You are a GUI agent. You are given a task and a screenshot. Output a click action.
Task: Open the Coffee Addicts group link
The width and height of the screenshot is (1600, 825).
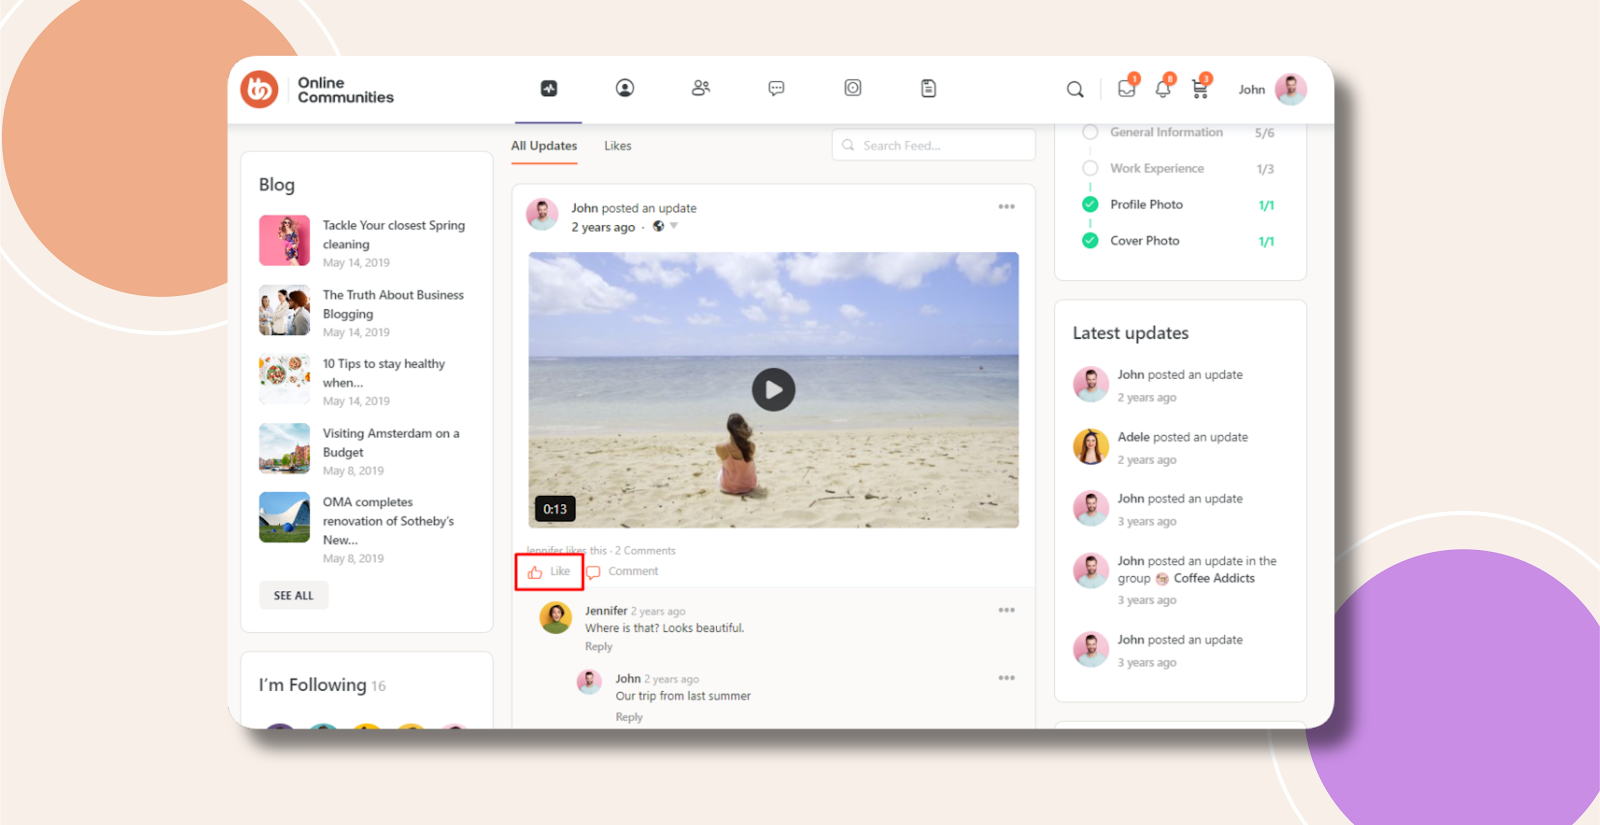[x=1214, y=578]
